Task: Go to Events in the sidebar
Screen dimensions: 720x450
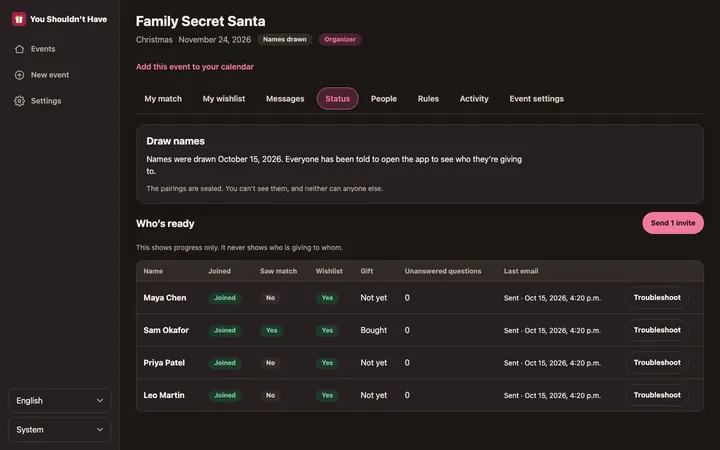Action: tap(43, 49)
